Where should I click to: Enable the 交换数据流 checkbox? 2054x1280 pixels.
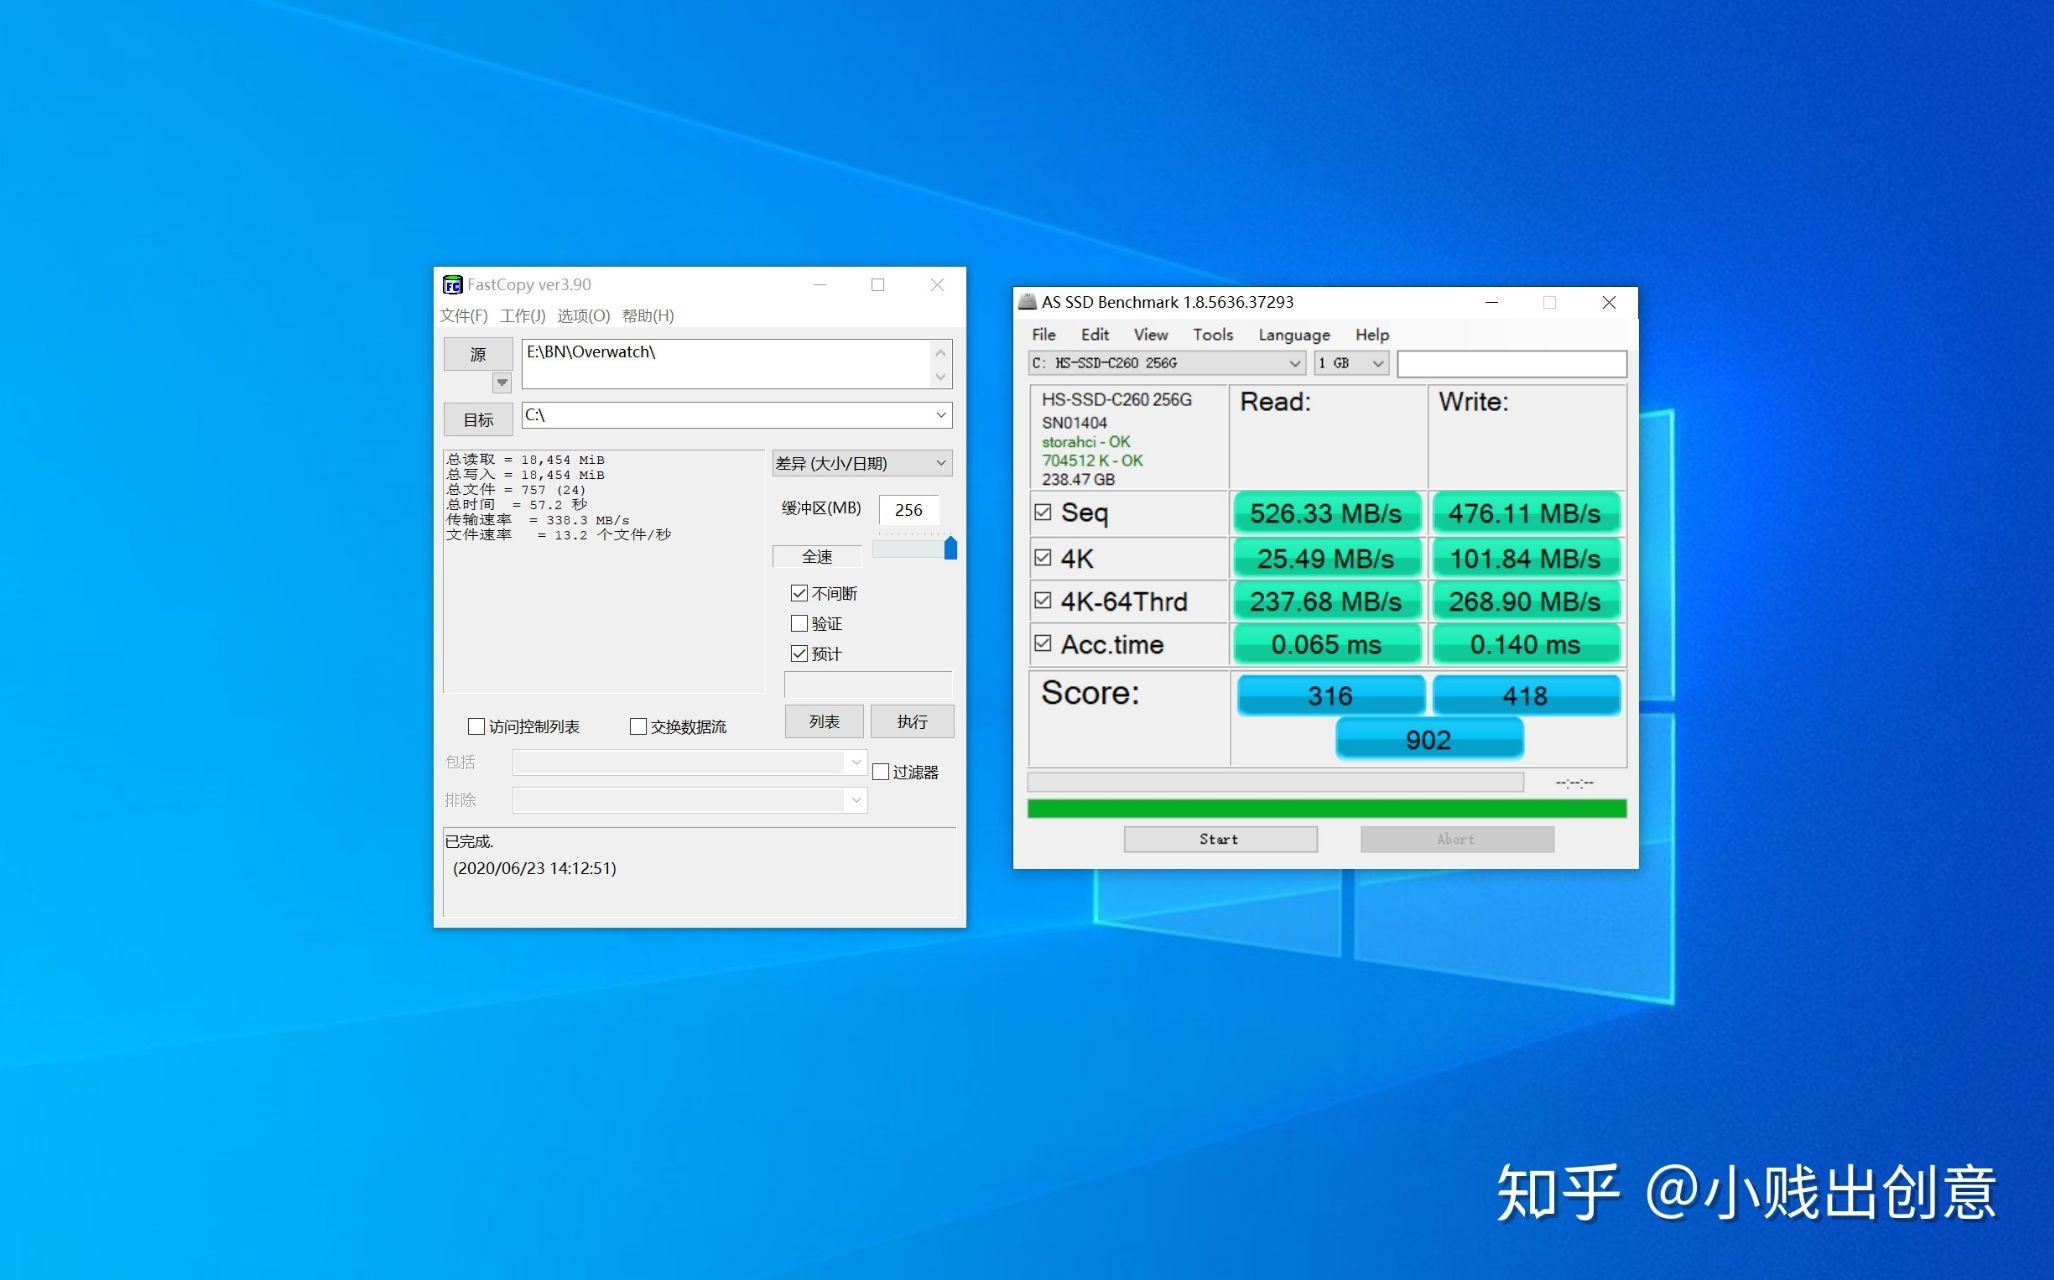coord(638,727)
